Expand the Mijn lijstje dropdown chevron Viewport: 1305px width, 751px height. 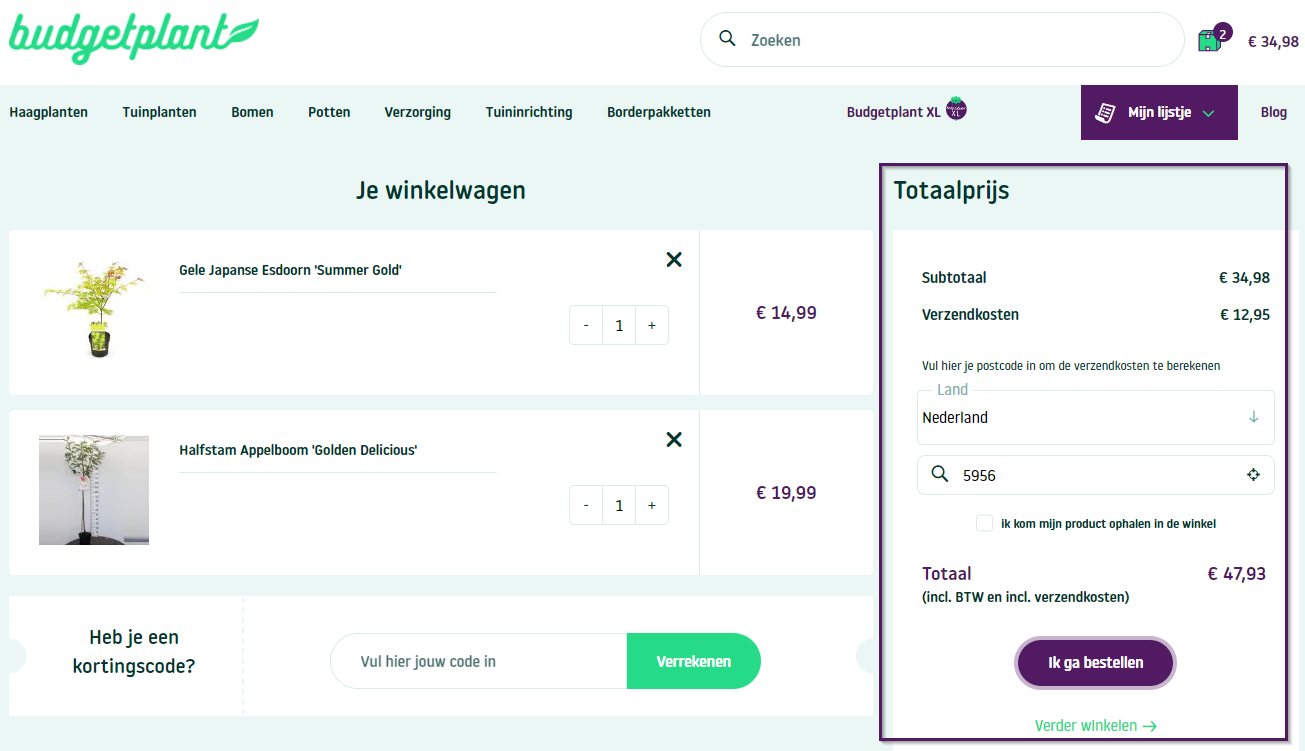pos(1208,114)
